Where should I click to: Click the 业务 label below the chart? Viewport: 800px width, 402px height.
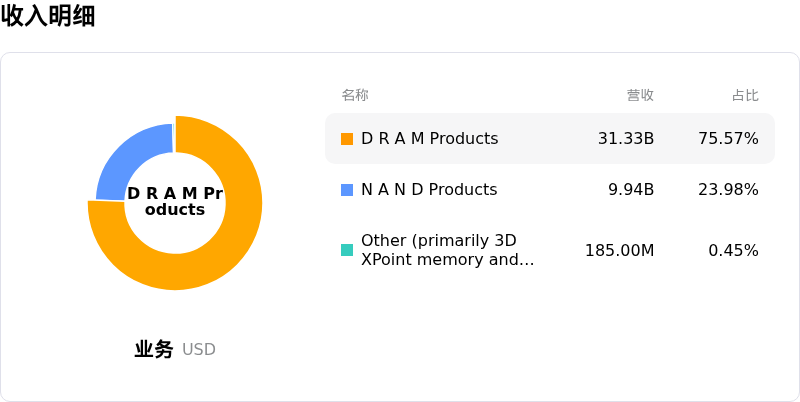[x=154, y=349]
